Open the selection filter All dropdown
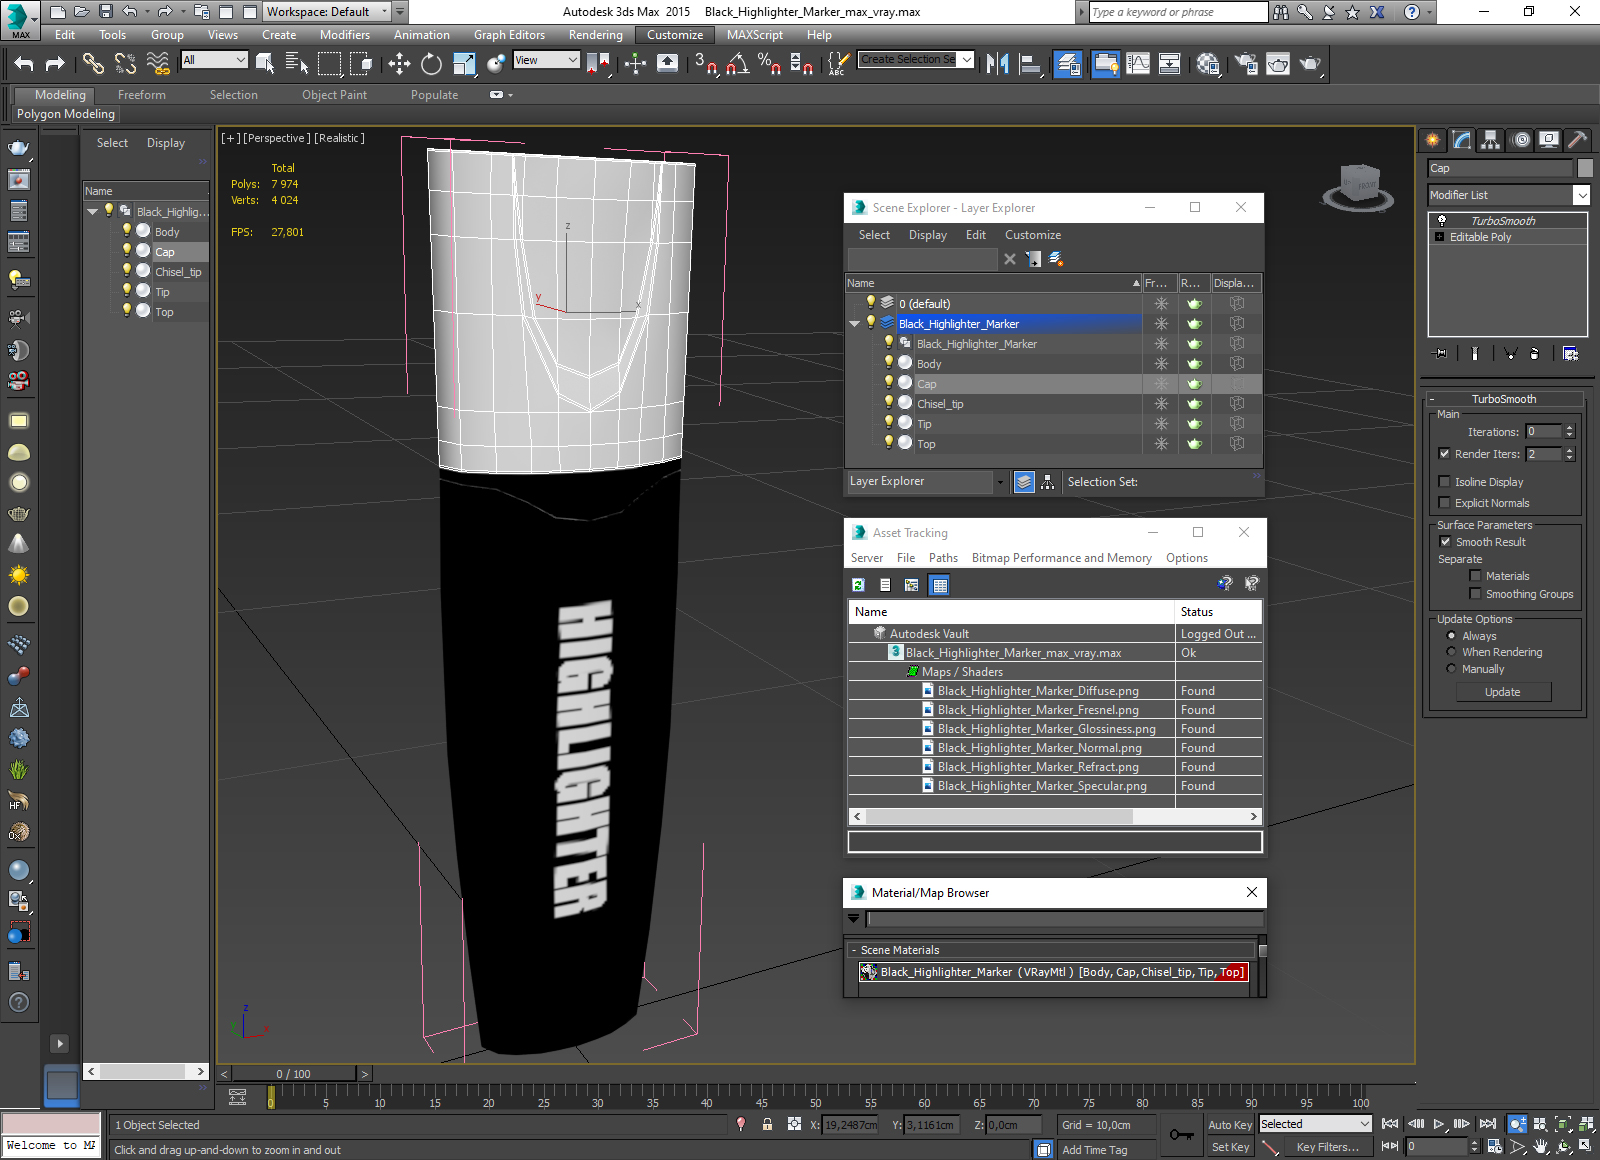The height and width of the screenshot is (1160, 1600). pyautogui.click(x=214, y=60)
